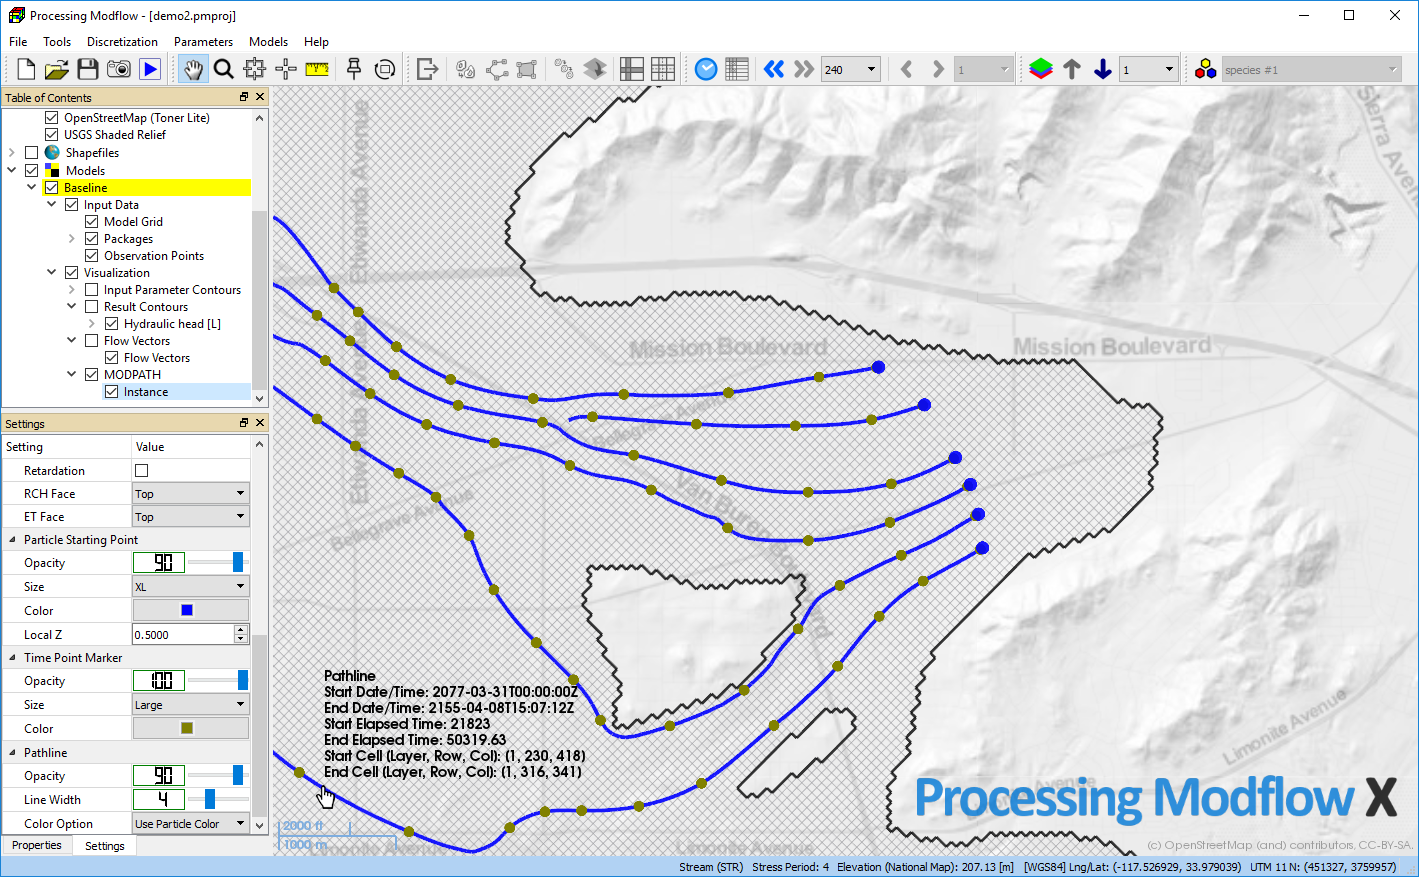
Task: Toggle the Flow Vectors child checkbox
Action: 112,358
